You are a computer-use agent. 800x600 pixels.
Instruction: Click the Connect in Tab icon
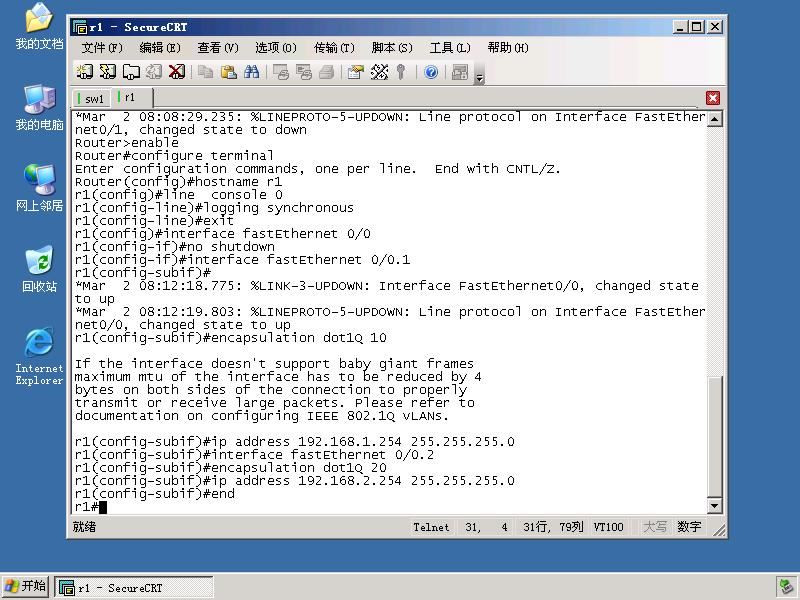point(131,72)
